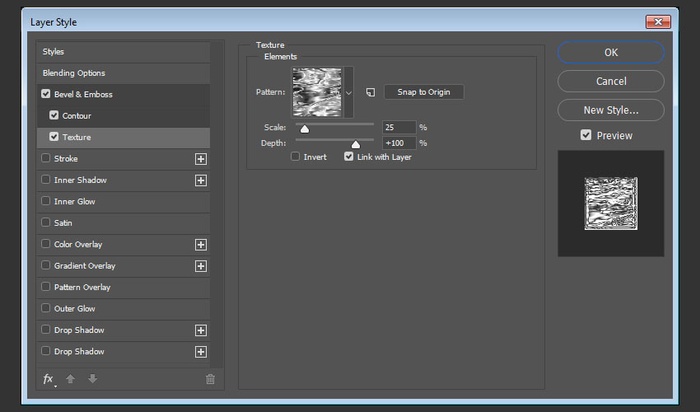The width and height of the screenshot is (700, 412).
Task: Click the Depth slider handle
Action: 355,144
